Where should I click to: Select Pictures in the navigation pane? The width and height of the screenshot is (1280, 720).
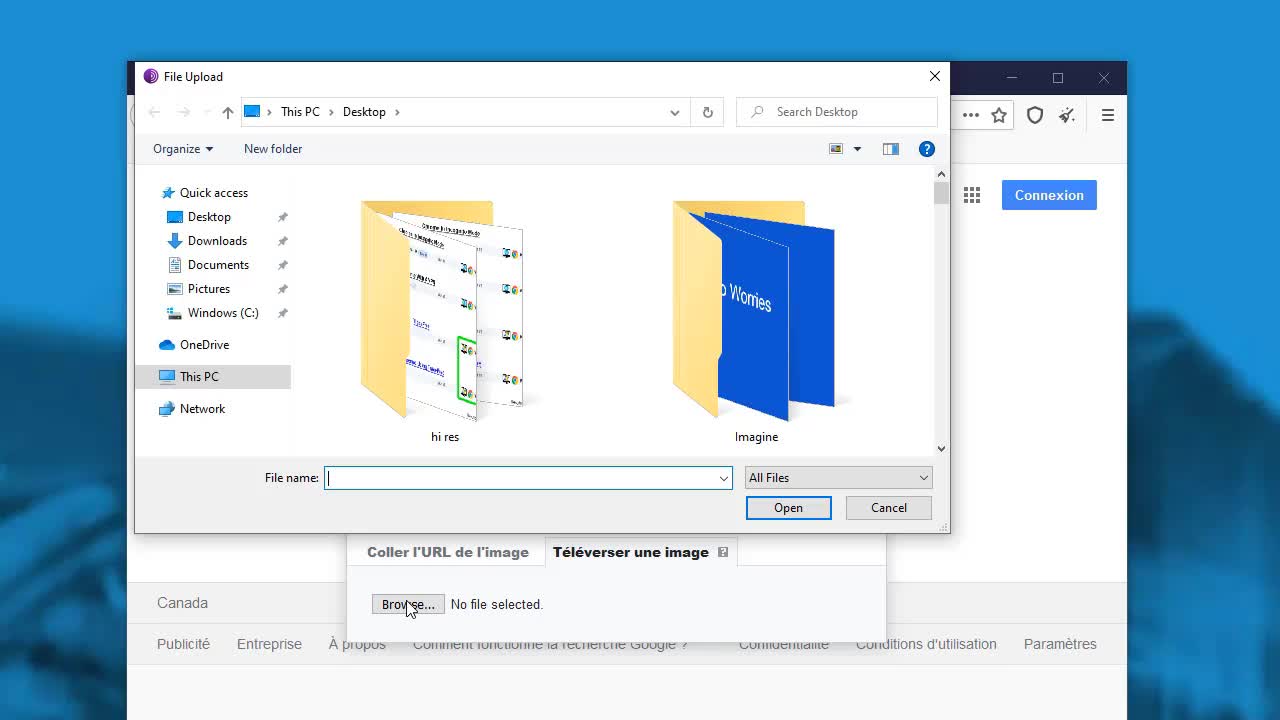point(208,289)
